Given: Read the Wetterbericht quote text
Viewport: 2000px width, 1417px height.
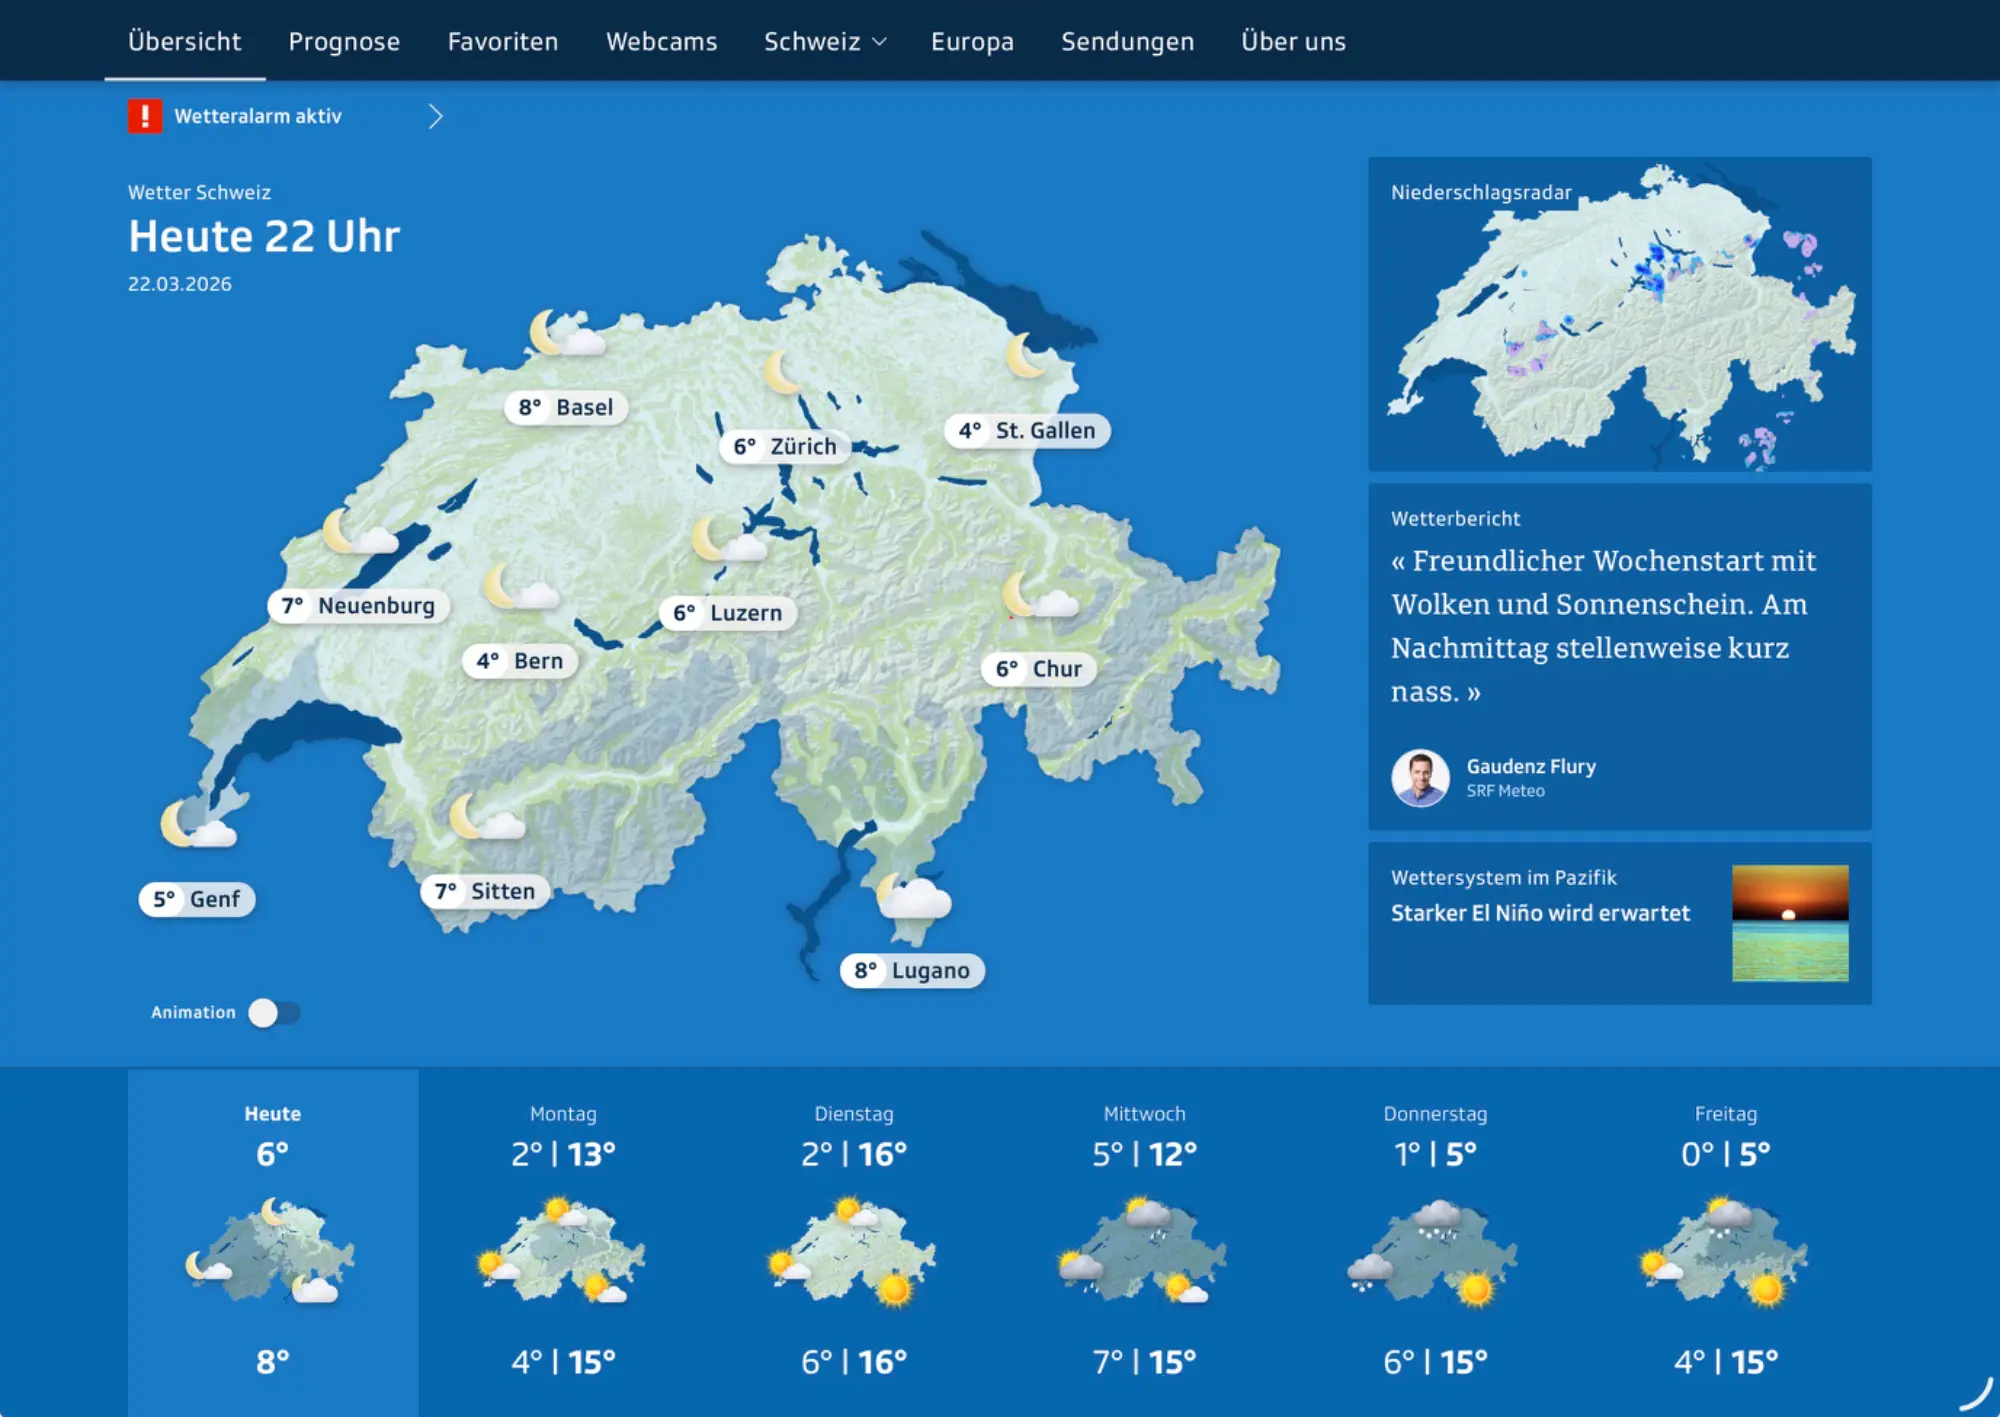Looking at the screenshot, I should click(1602, 625).
